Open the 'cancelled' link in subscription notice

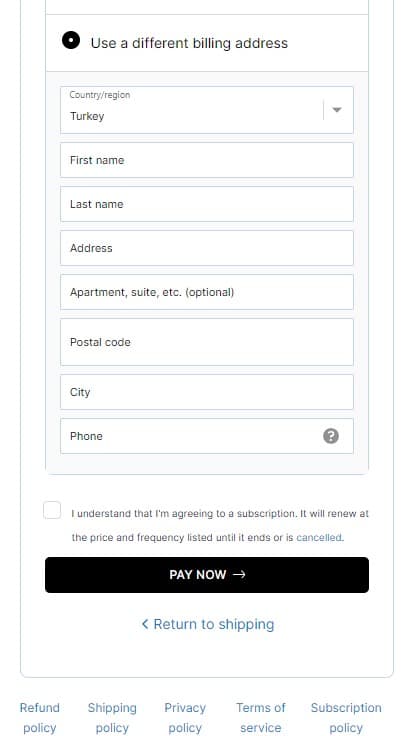click(x=319, y=537)
